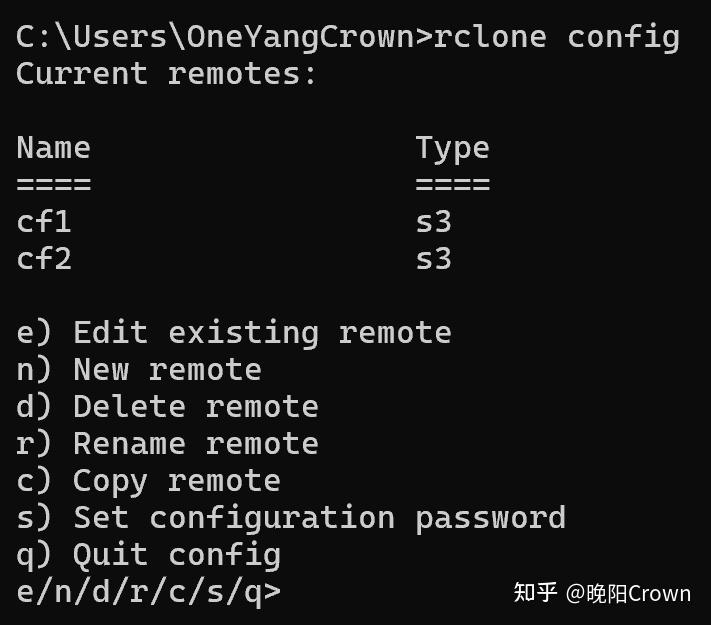
Task: Click the 知乎 watermark logo
Action: pos(535,593)
